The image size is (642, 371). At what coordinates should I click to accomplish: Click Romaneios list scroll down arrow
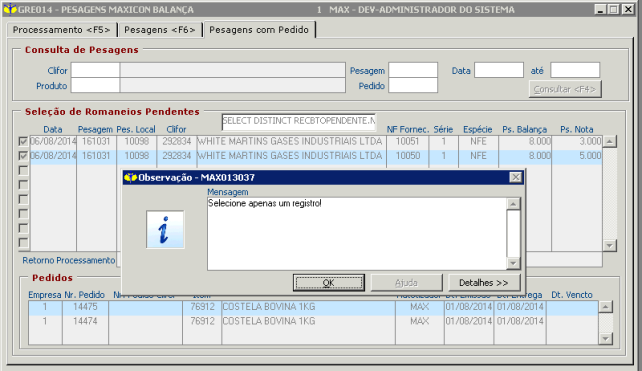pyautogui.click(x=610, y=246)
